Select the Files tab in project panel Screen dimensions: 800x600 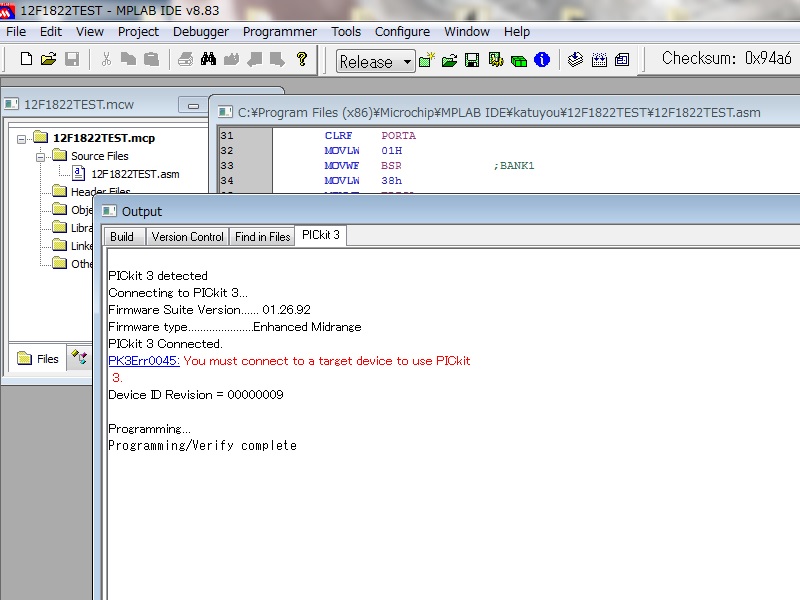tap(40, 359)
